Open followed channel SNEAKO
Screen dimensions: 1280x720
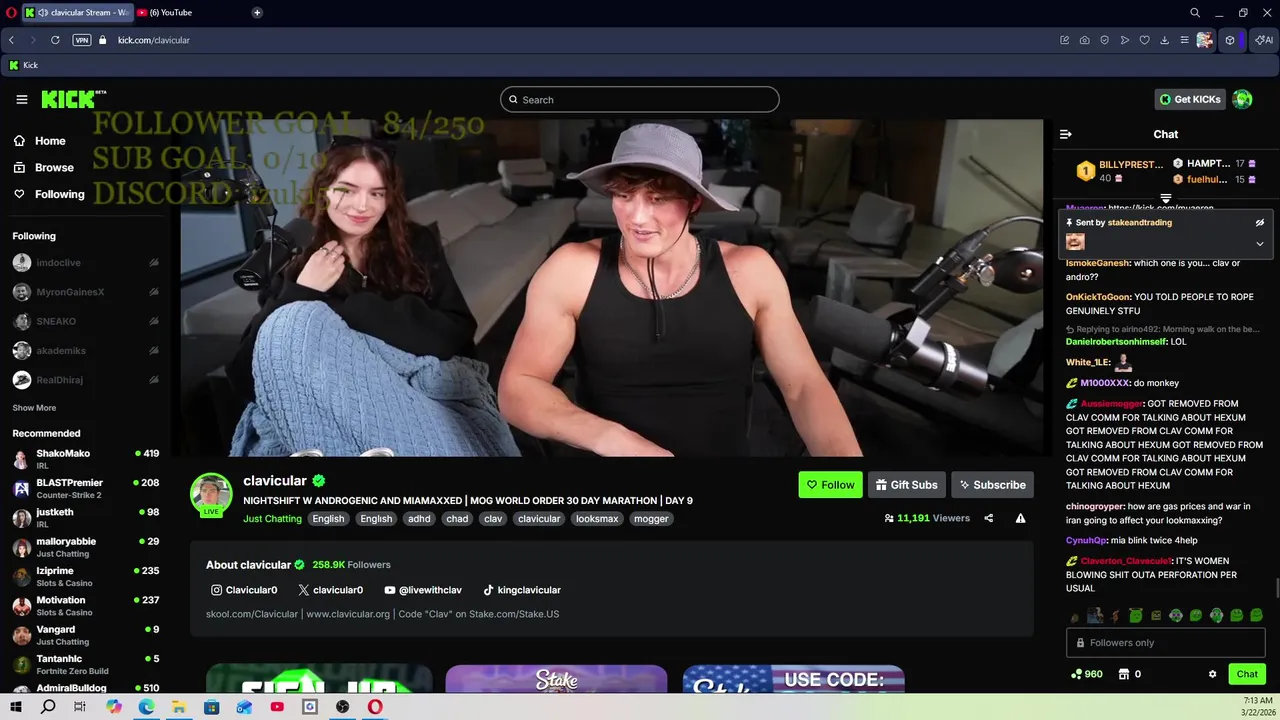point(85,321)
